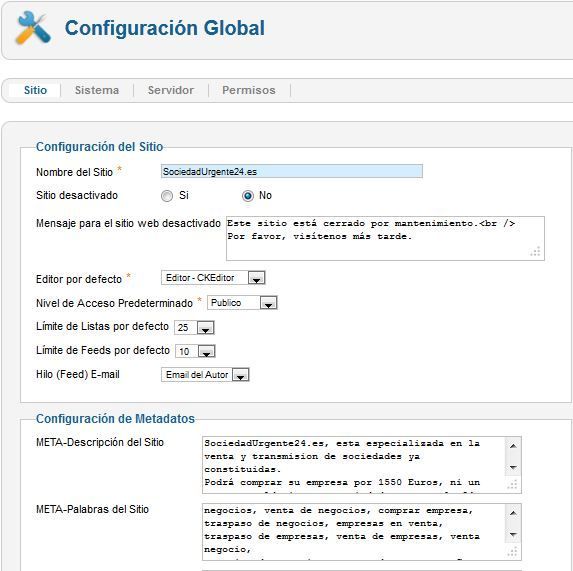The height and width of the screenshot is (571, 573).
Task: Click the Configuración Global tools icon
Action: pos(33,28)
